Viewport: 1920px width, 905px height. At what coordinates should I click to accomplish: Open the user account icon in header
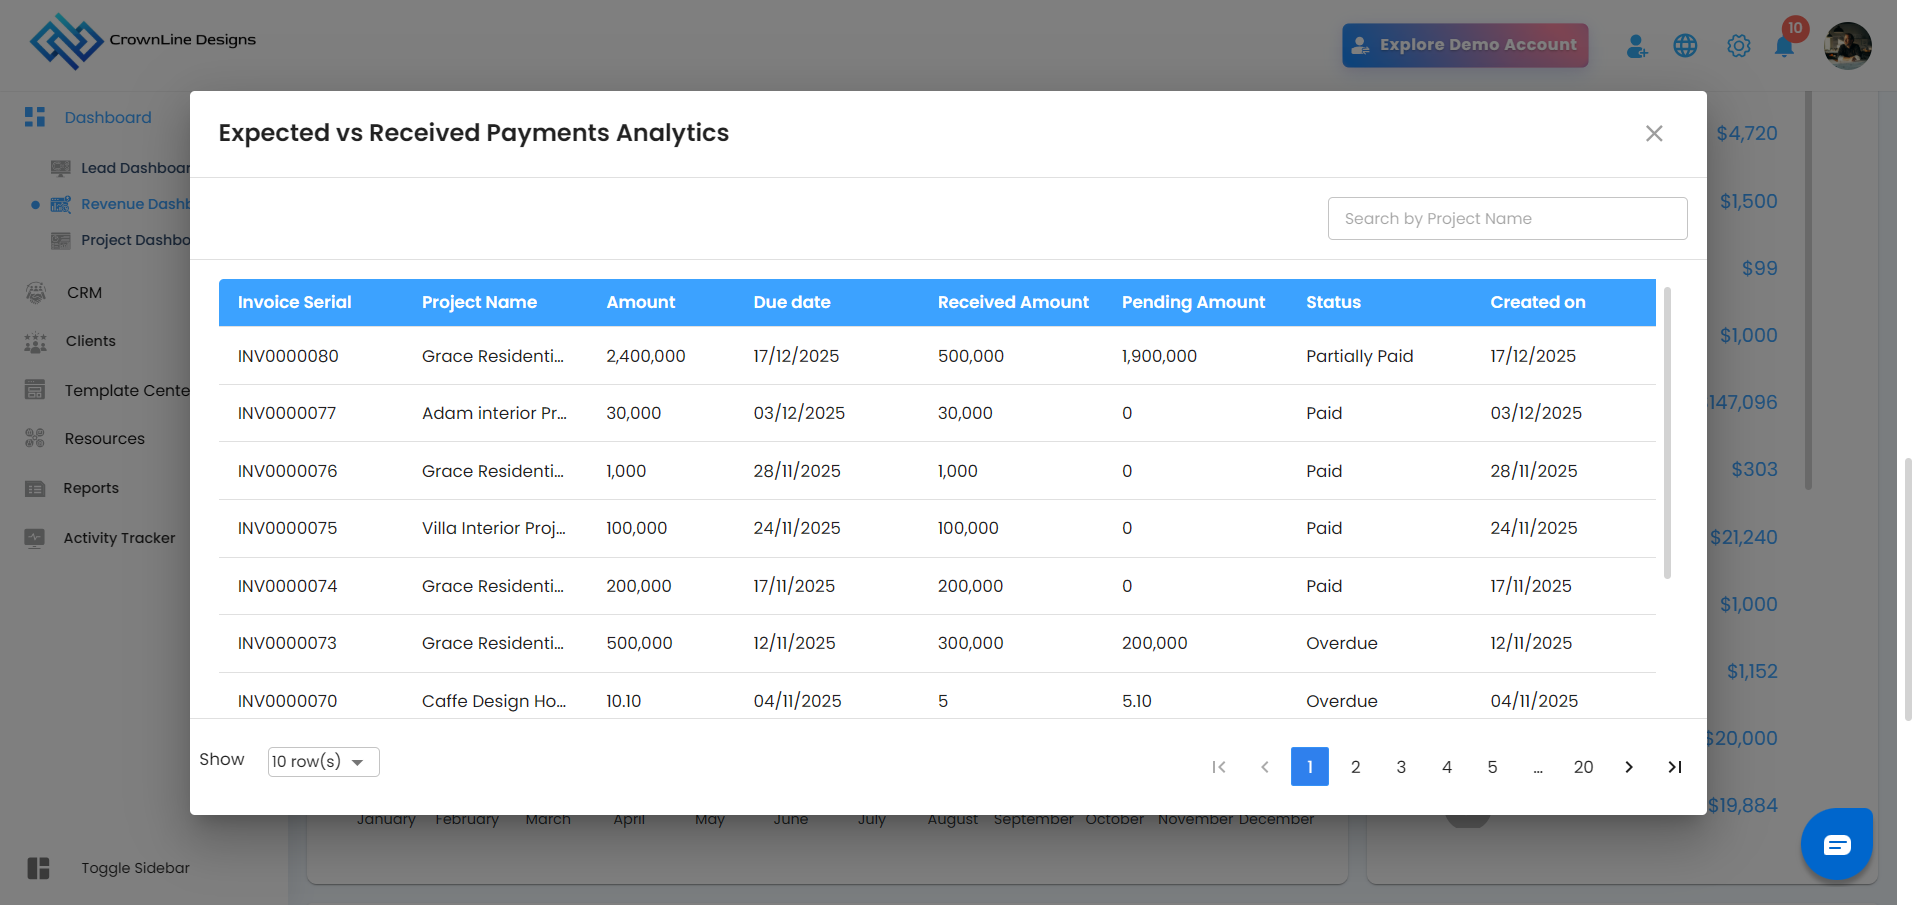click(x=1636, y=46)
